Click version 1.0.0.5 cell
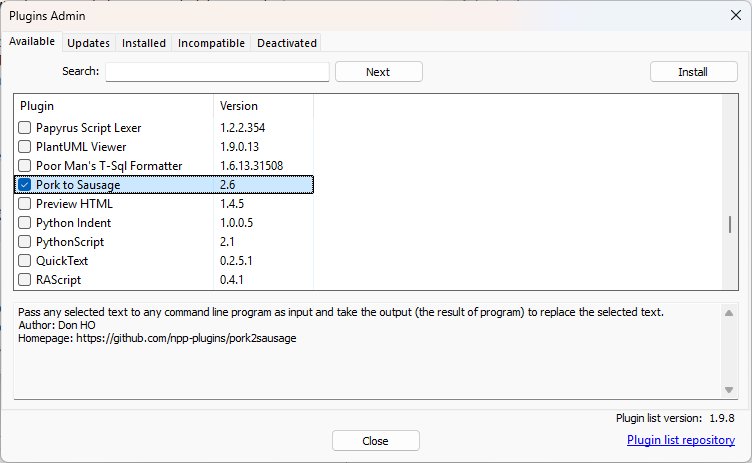752x463 pixels. point(236,223)
